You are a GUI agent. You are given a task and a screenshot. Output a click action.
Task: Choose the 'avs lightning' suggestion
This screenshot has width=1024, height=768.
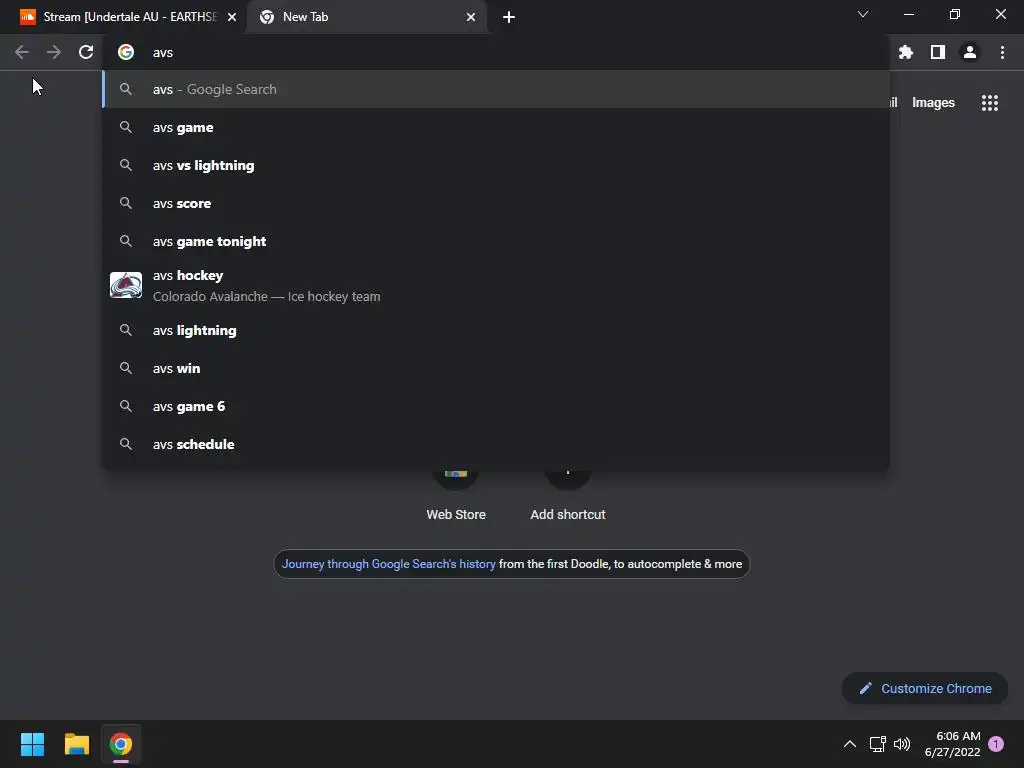(x=496, y=330)
